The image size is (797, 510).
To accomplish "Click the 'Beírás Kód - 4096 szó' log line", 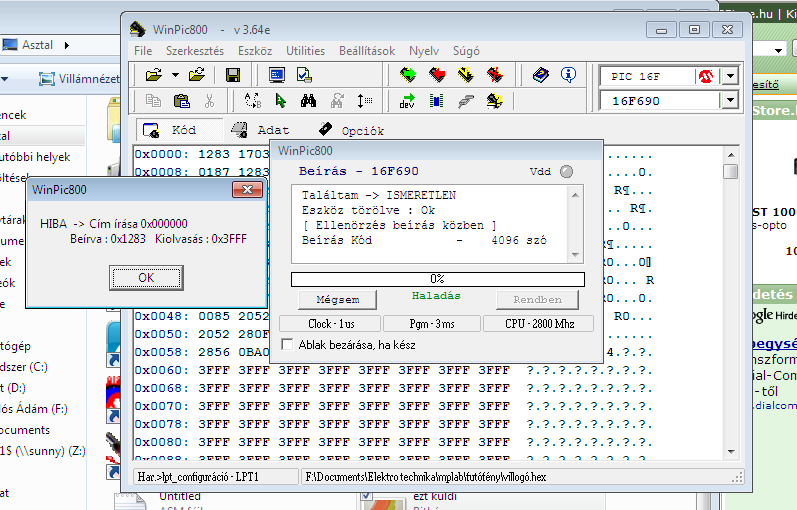I will [x=424, y=240].
